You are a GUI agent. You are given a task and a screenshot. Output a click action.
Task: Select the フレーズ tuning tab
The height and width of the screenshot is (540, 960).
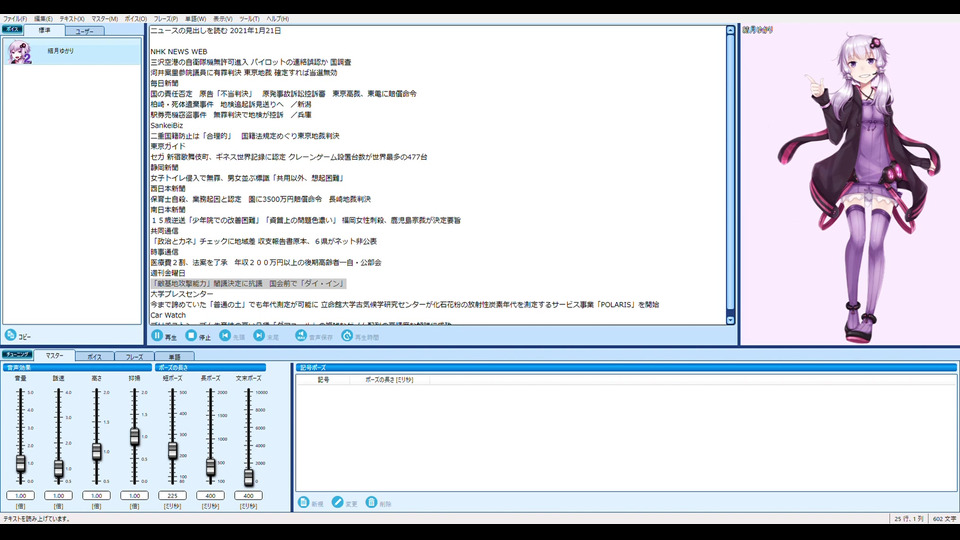(x=135, y=356)
